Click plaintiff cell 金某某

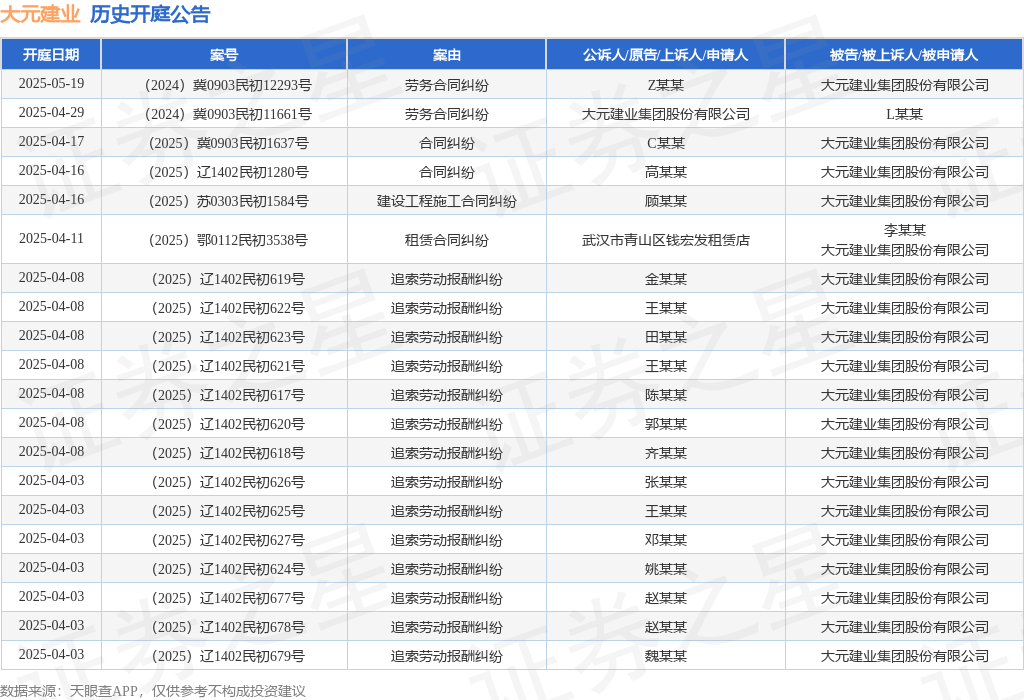click(x=665, y=279)
